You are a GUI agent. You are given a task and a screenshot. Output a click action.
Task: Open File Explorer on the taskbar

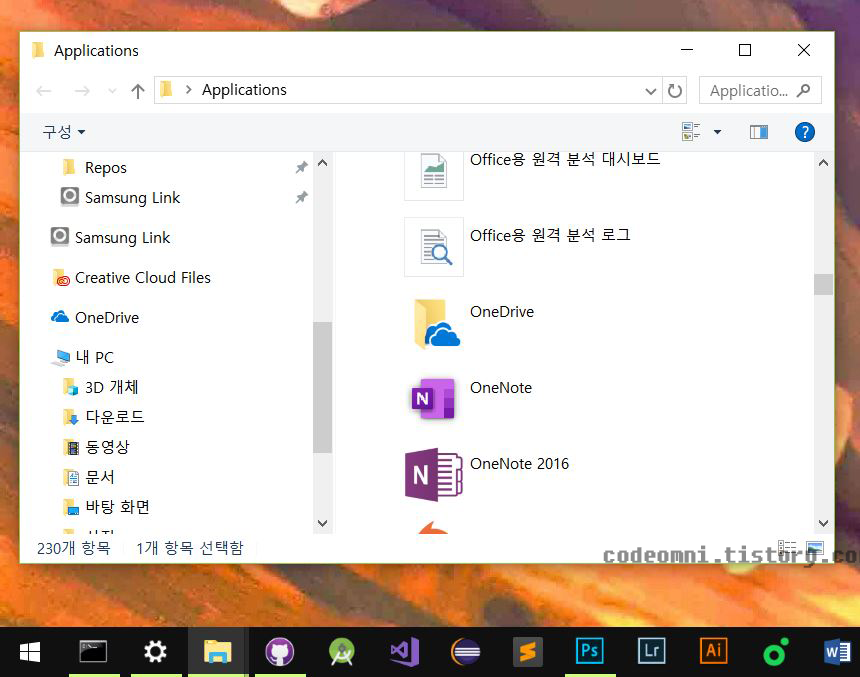218,652
